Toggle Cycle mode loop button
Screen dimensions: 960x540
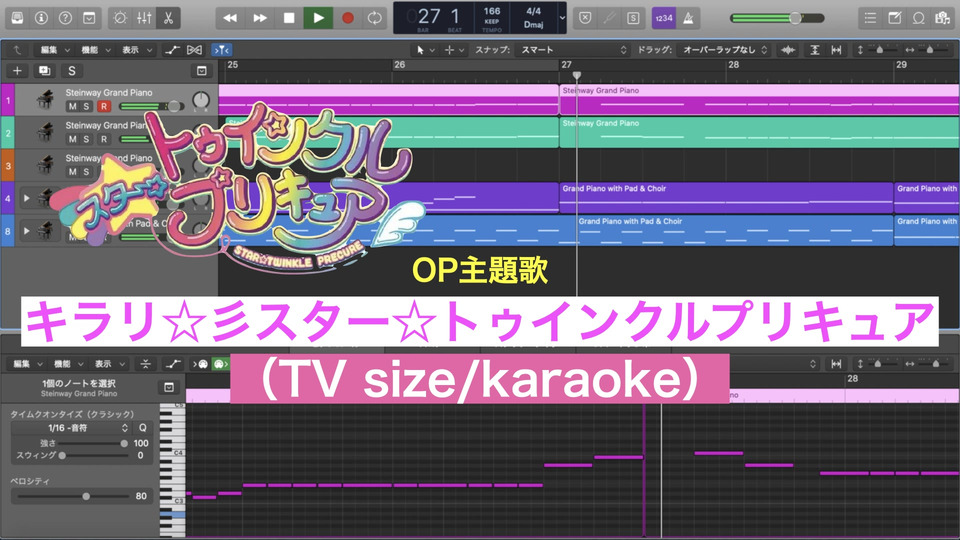tap(374, 18)
